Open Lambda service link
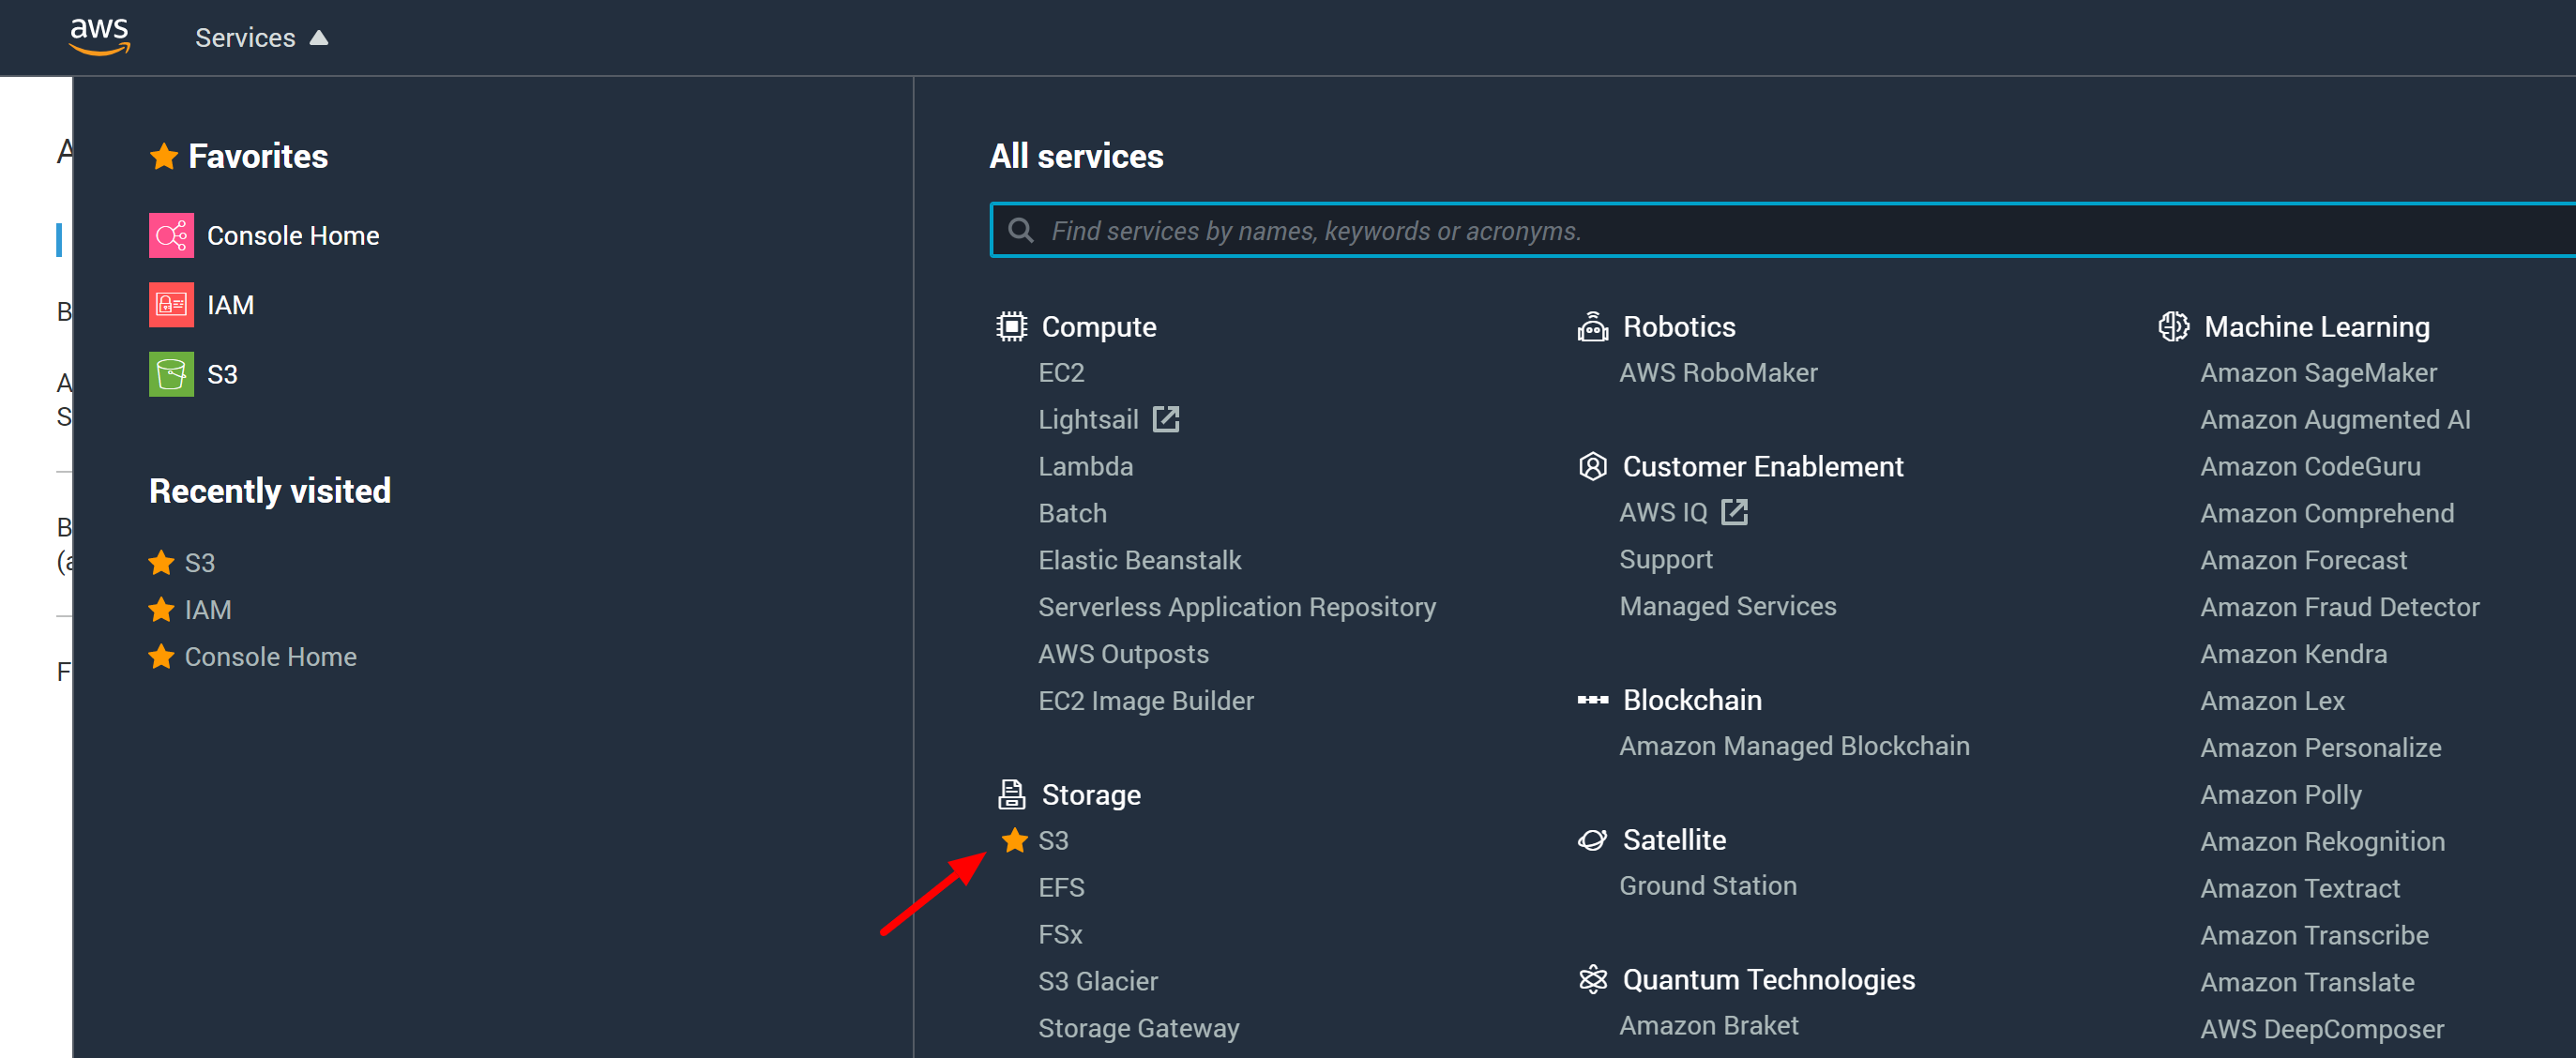 point(1085,467)
